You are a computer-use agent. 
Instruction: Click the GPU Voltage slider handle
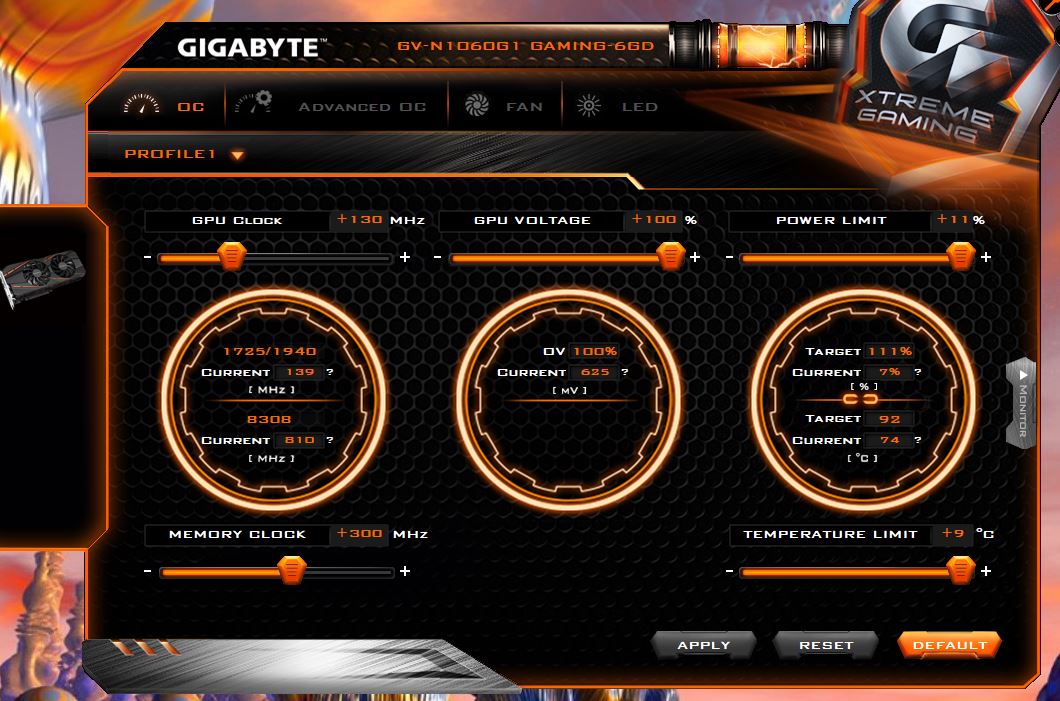point(671,257)
